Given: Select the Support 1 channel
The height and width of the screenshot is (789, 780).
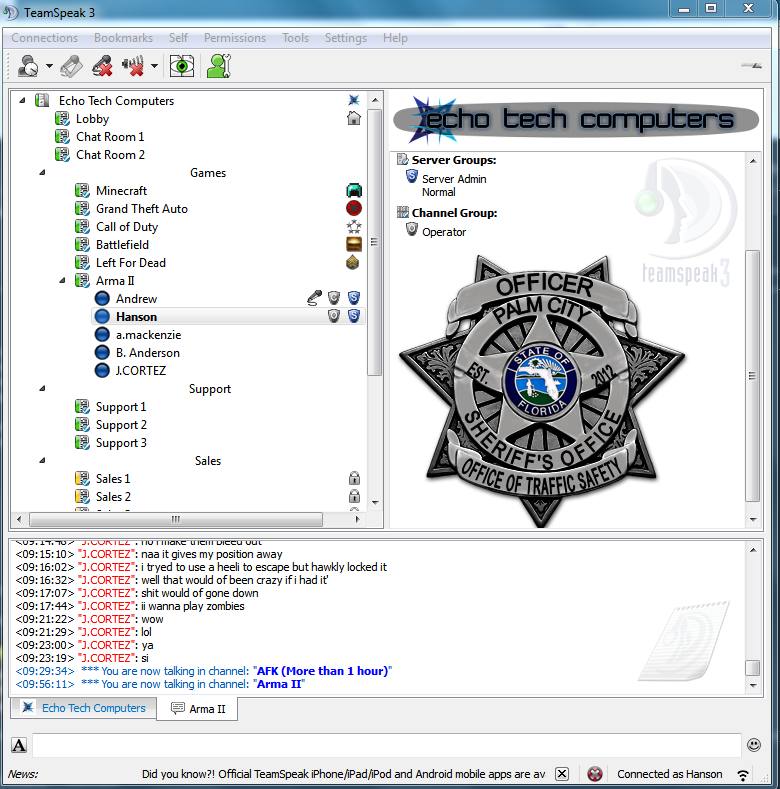Looking at the screenshot, I should click(x=121, y=407).
